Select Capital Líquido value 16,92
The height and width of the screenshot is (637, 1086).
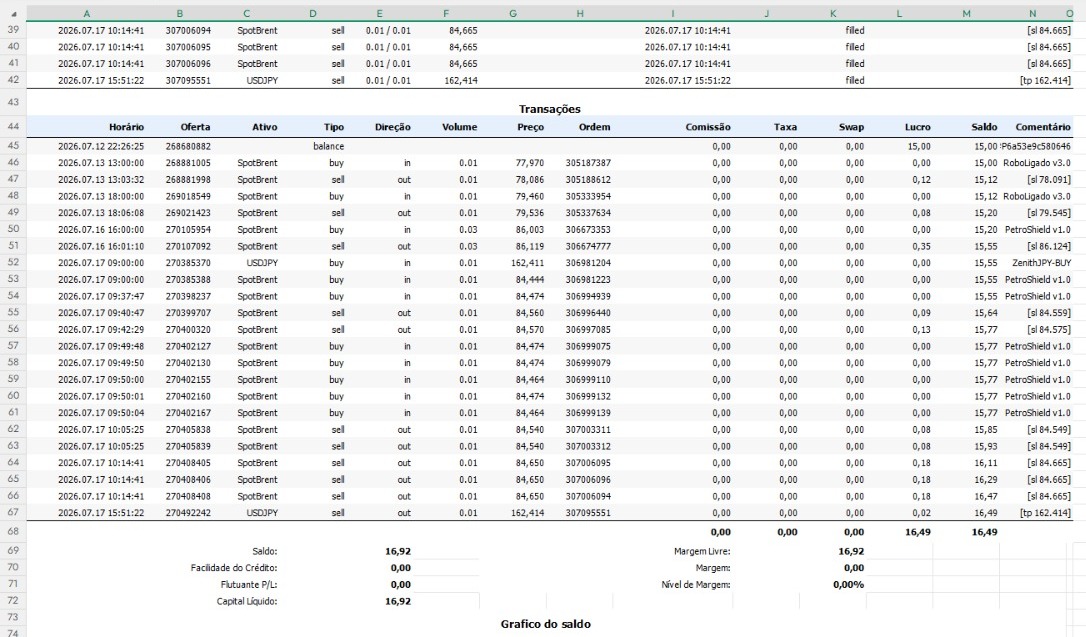click(398, 602)
